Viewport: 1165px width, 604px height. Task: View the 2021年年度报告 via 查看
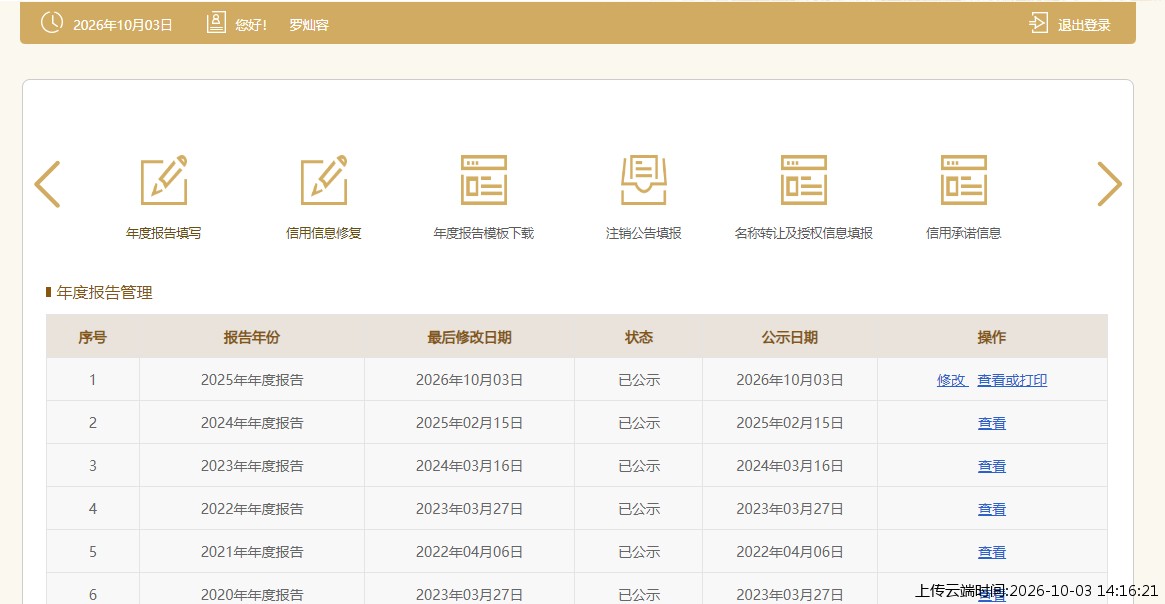992,553
